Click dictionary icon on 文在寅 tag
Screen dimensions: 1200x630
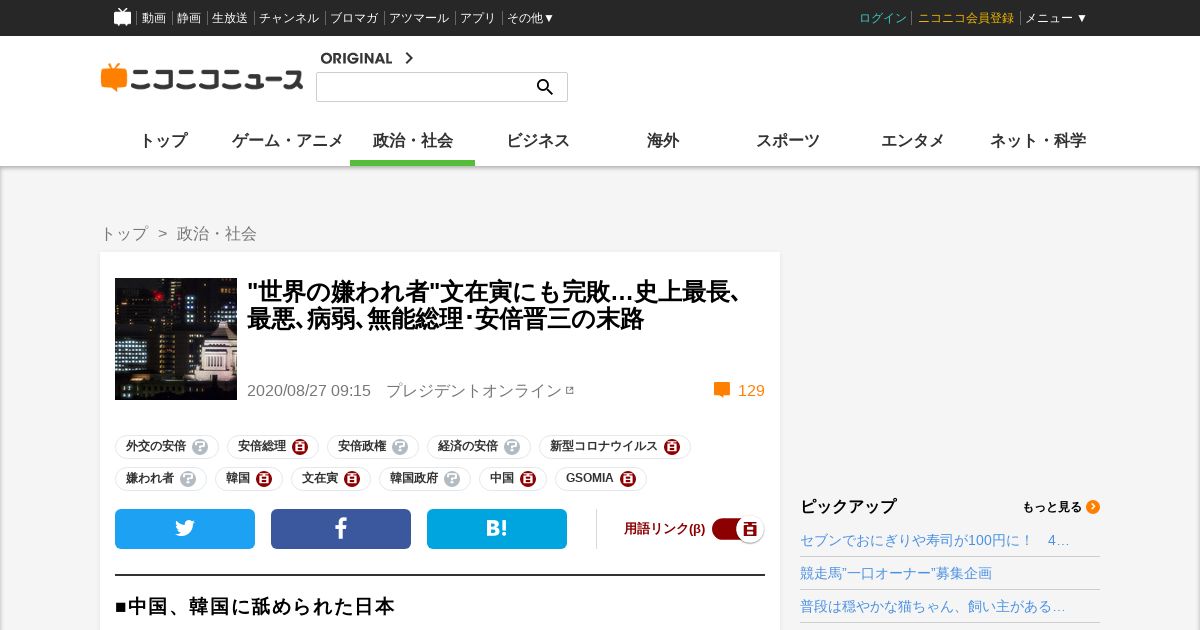pyautogui.click(x=352, y=479)
